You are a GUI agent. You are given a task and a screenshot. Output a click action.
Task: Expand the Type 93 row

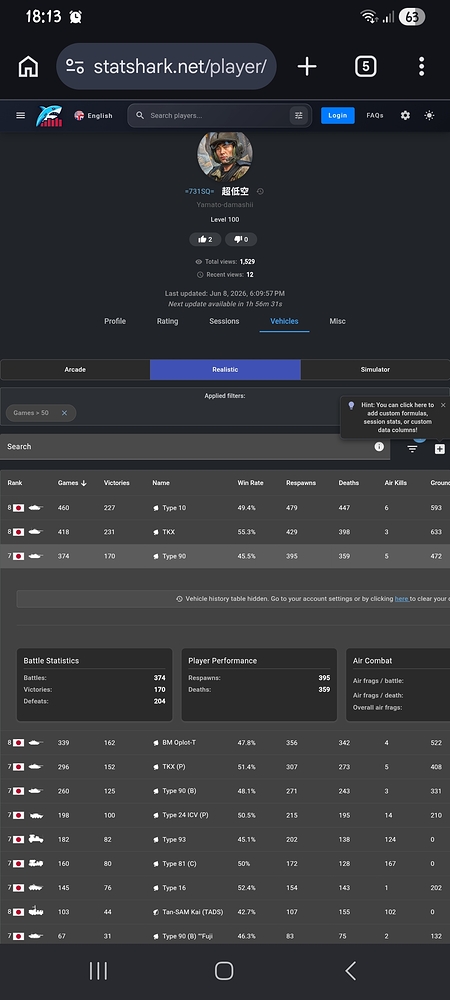[225, 839]
